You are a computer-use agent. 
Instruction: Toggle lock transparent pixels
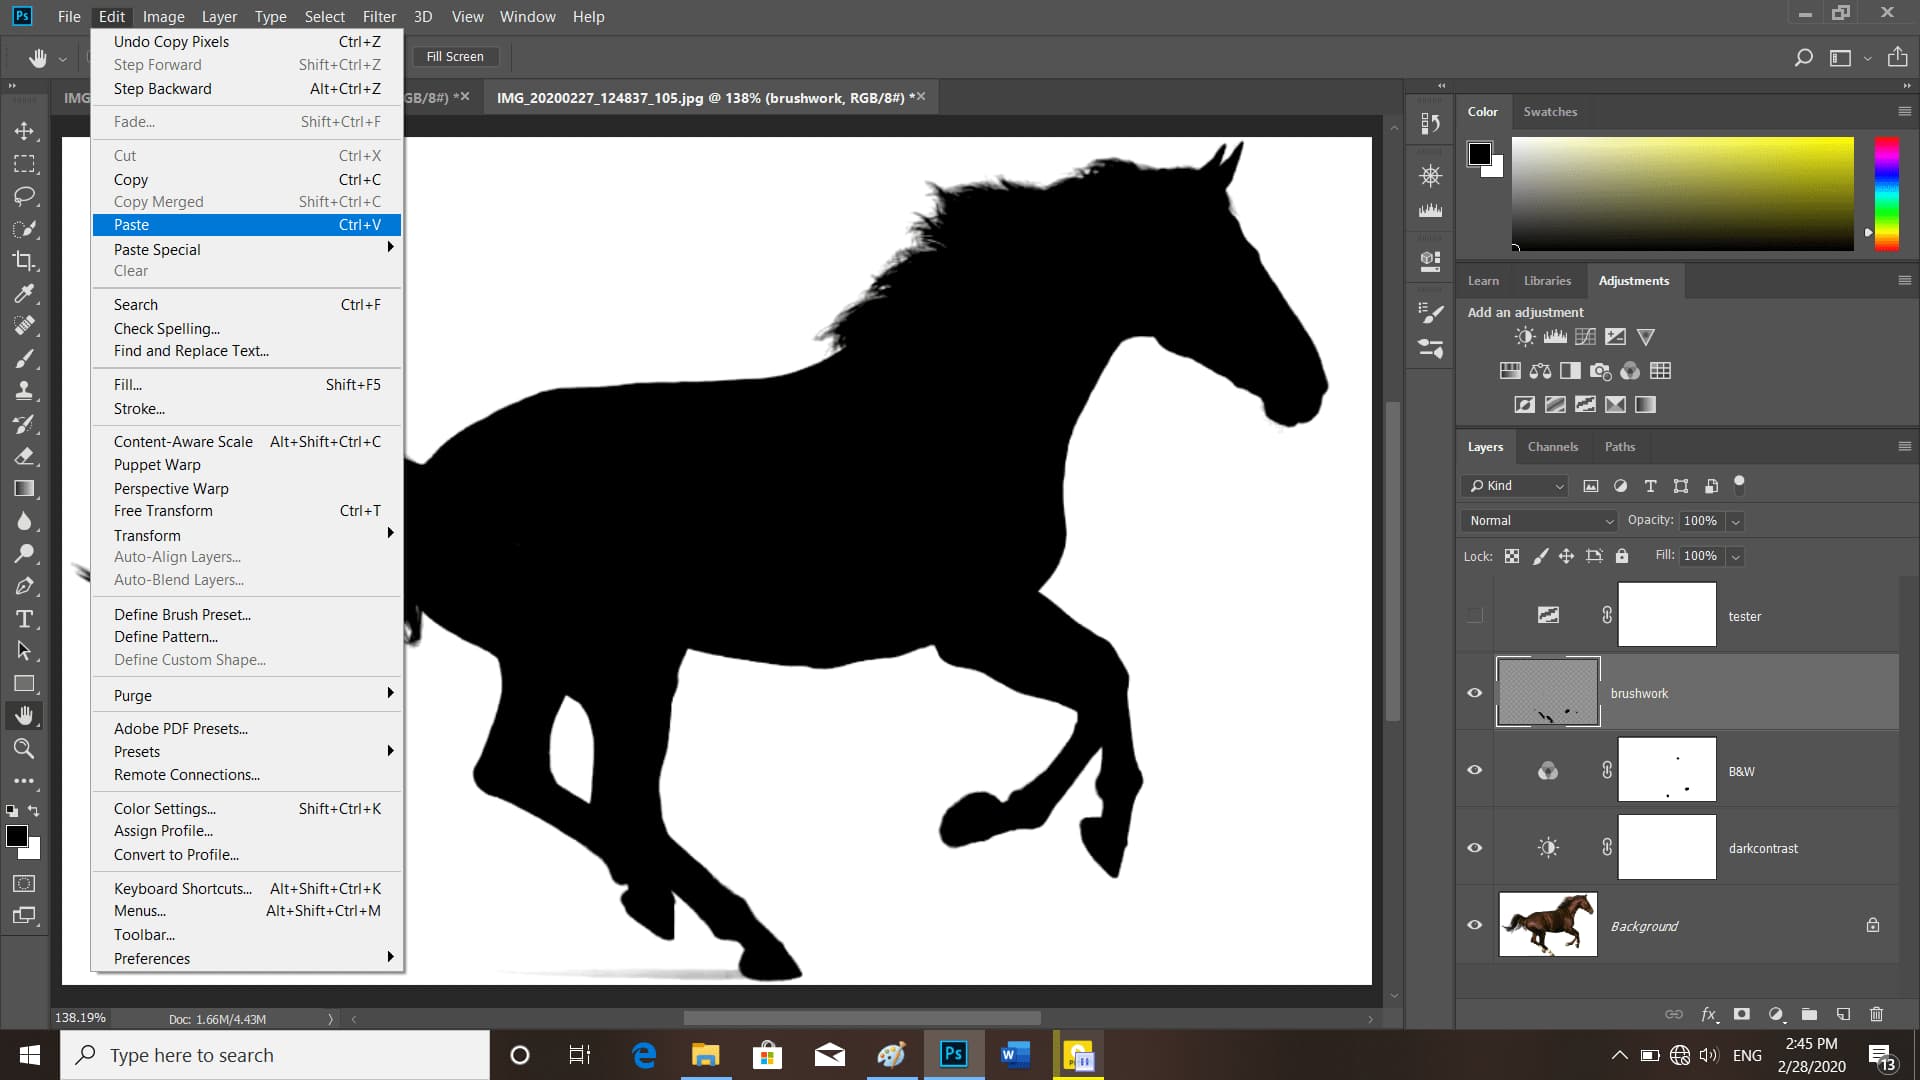pos(1512,556)
